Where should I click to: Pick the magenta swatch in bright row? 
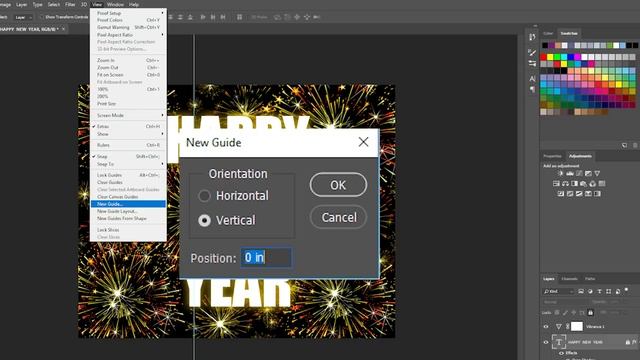[x=577, y=57]
